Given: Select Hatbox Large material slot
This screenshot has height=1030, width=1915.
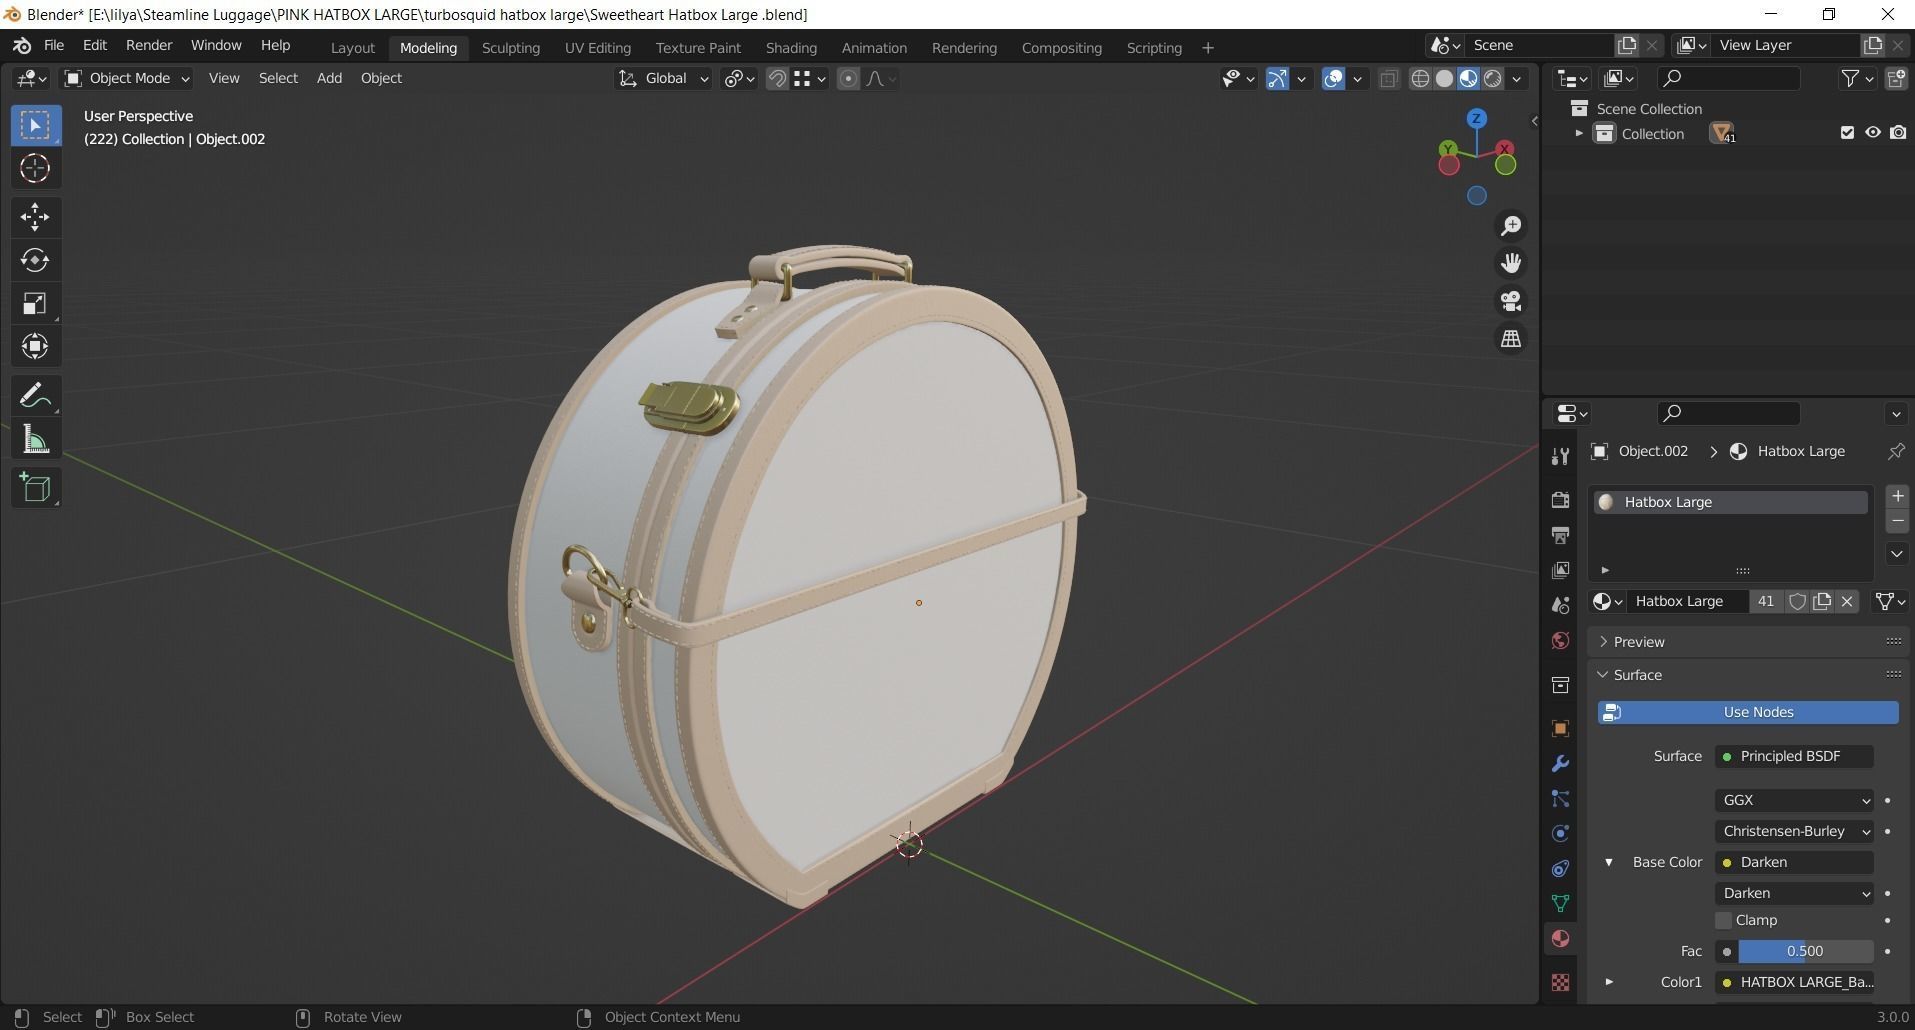Looking at the screenshot, I should tap(1731, 502).
